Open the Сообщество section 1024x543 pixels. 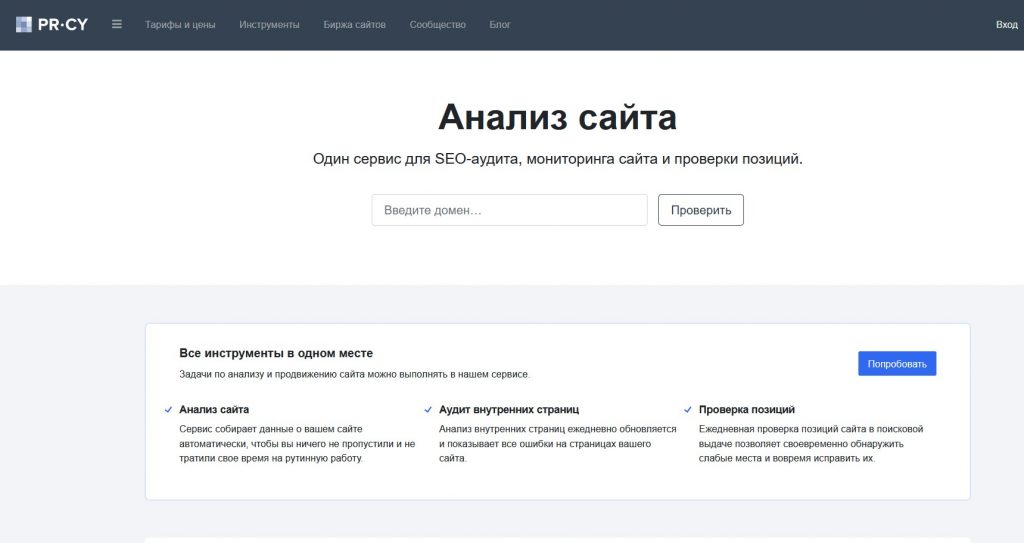tap(437, 24)
